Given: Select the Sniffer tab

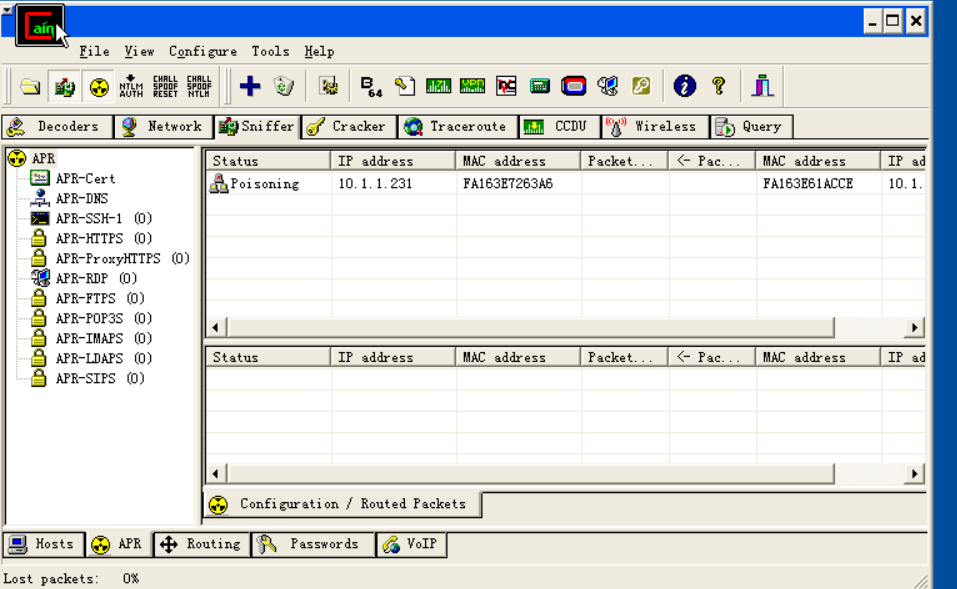Looking at the screenshot, I should click(257, 126).
